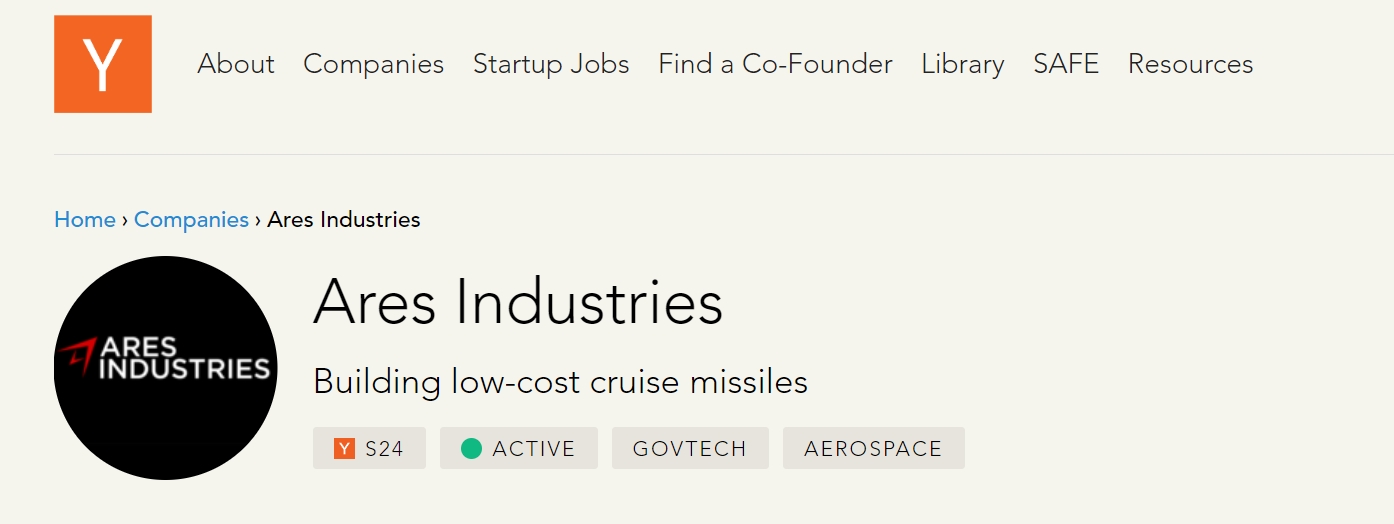The image size is (1394, 524).
Task: Filter by the AEROSPACE tag
Action: [874, 448]
